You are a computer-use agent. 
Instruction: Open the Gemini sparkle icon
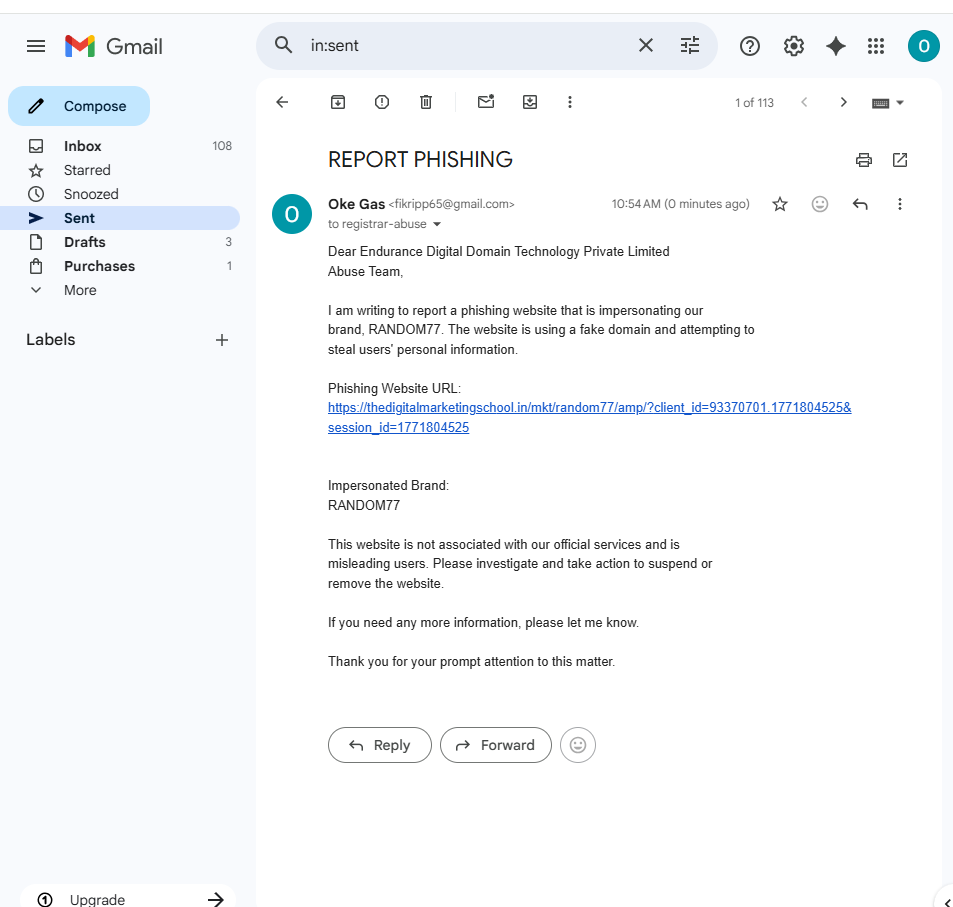[x=836, y=46]
